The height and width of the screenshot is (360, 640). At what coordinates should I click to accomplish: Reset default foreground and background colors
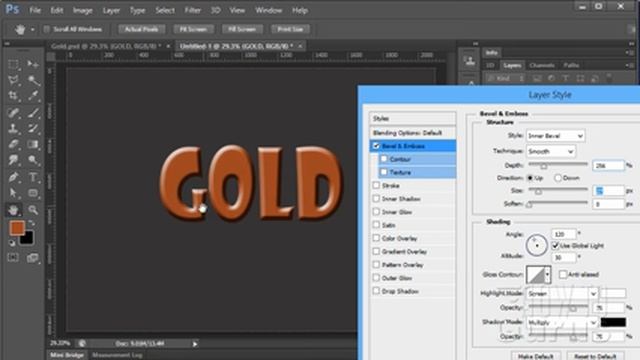12,243
